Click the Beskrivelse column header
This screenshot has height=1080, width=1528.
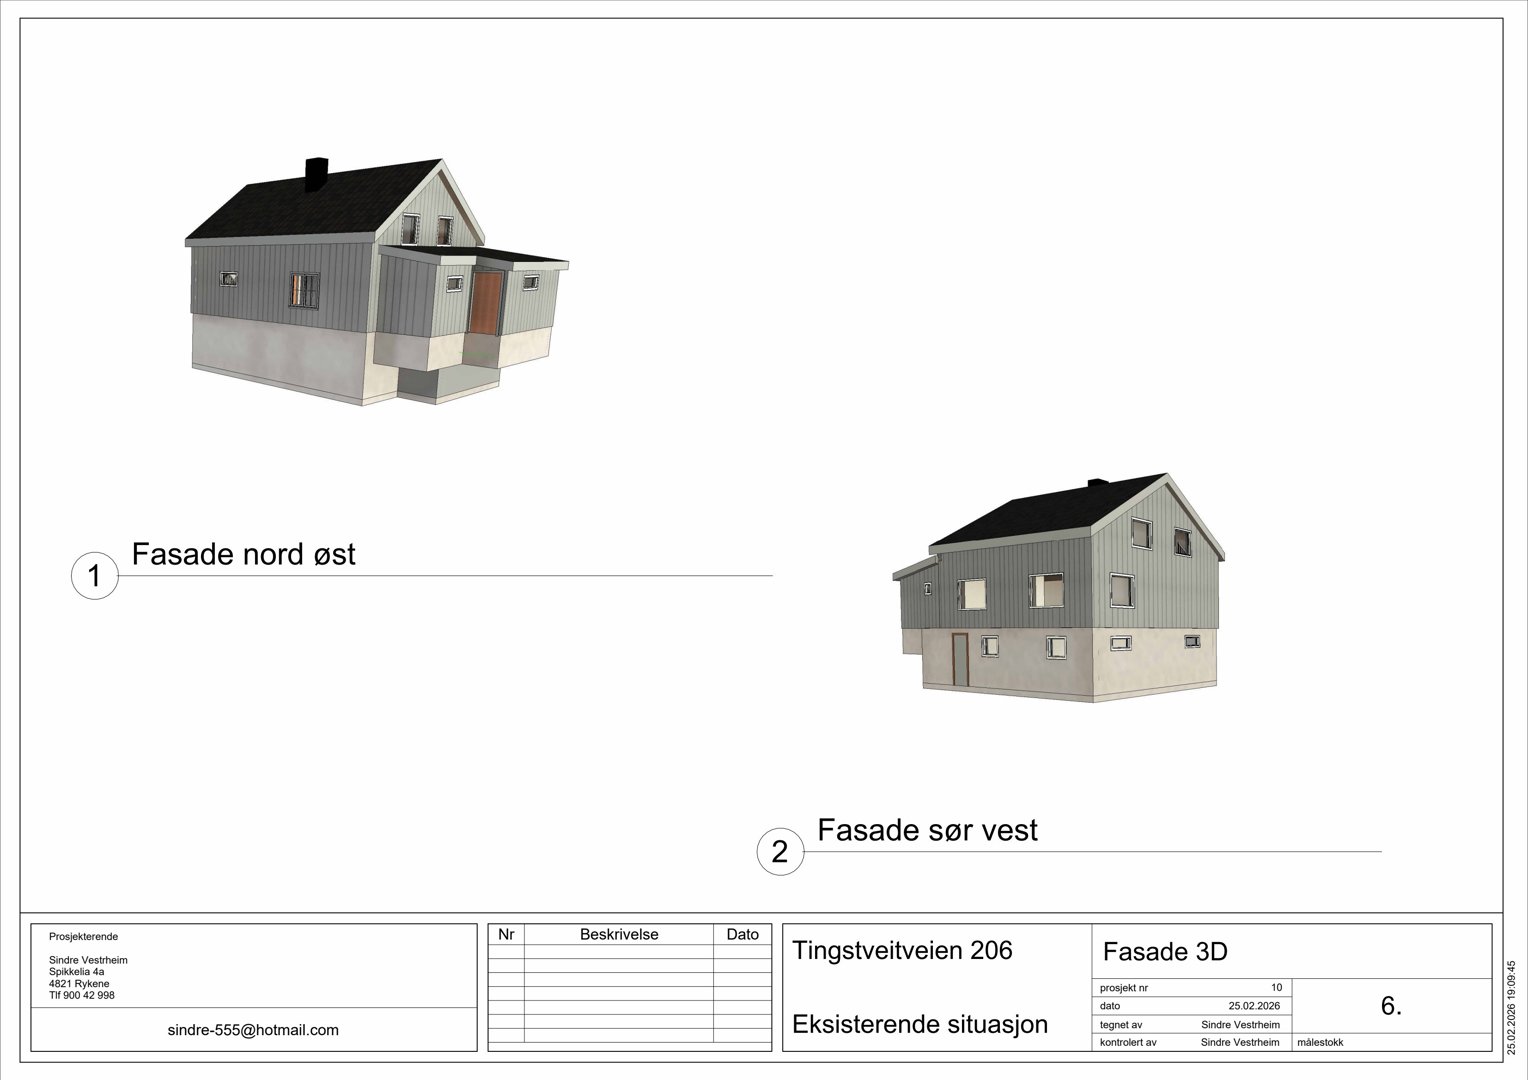pos(621,934)
